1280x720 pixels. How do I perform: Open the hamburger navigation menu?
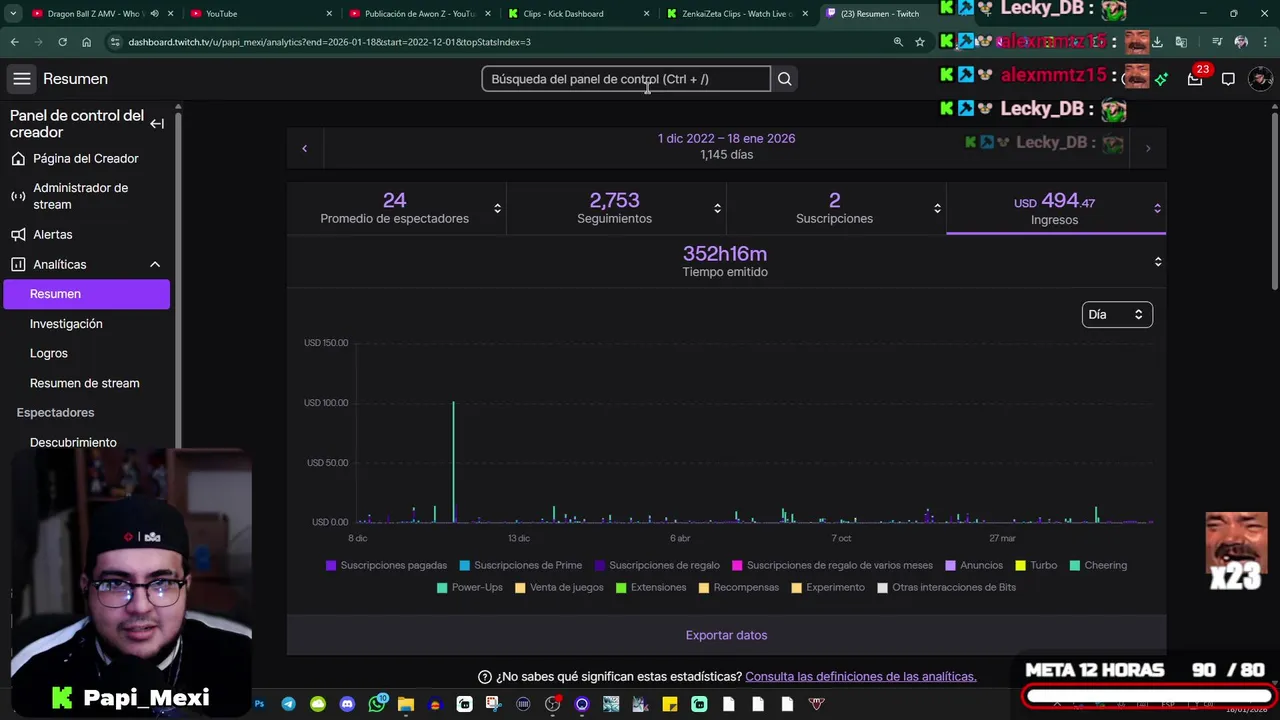point(22,79)
